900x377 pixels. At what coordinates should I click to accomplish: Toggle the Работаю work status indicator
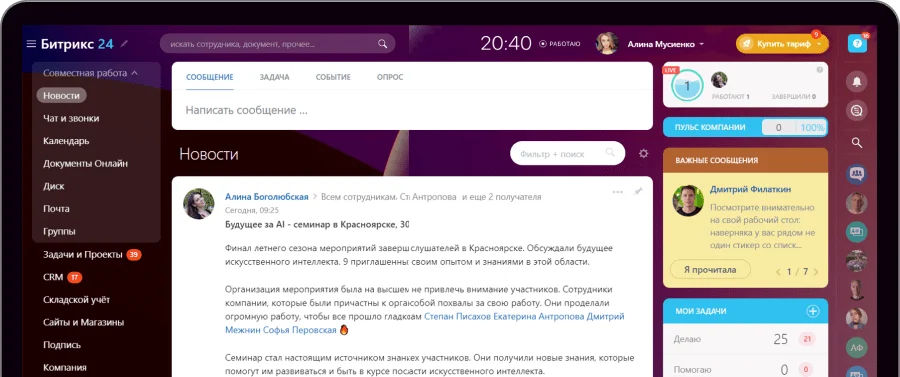point(560,44)
